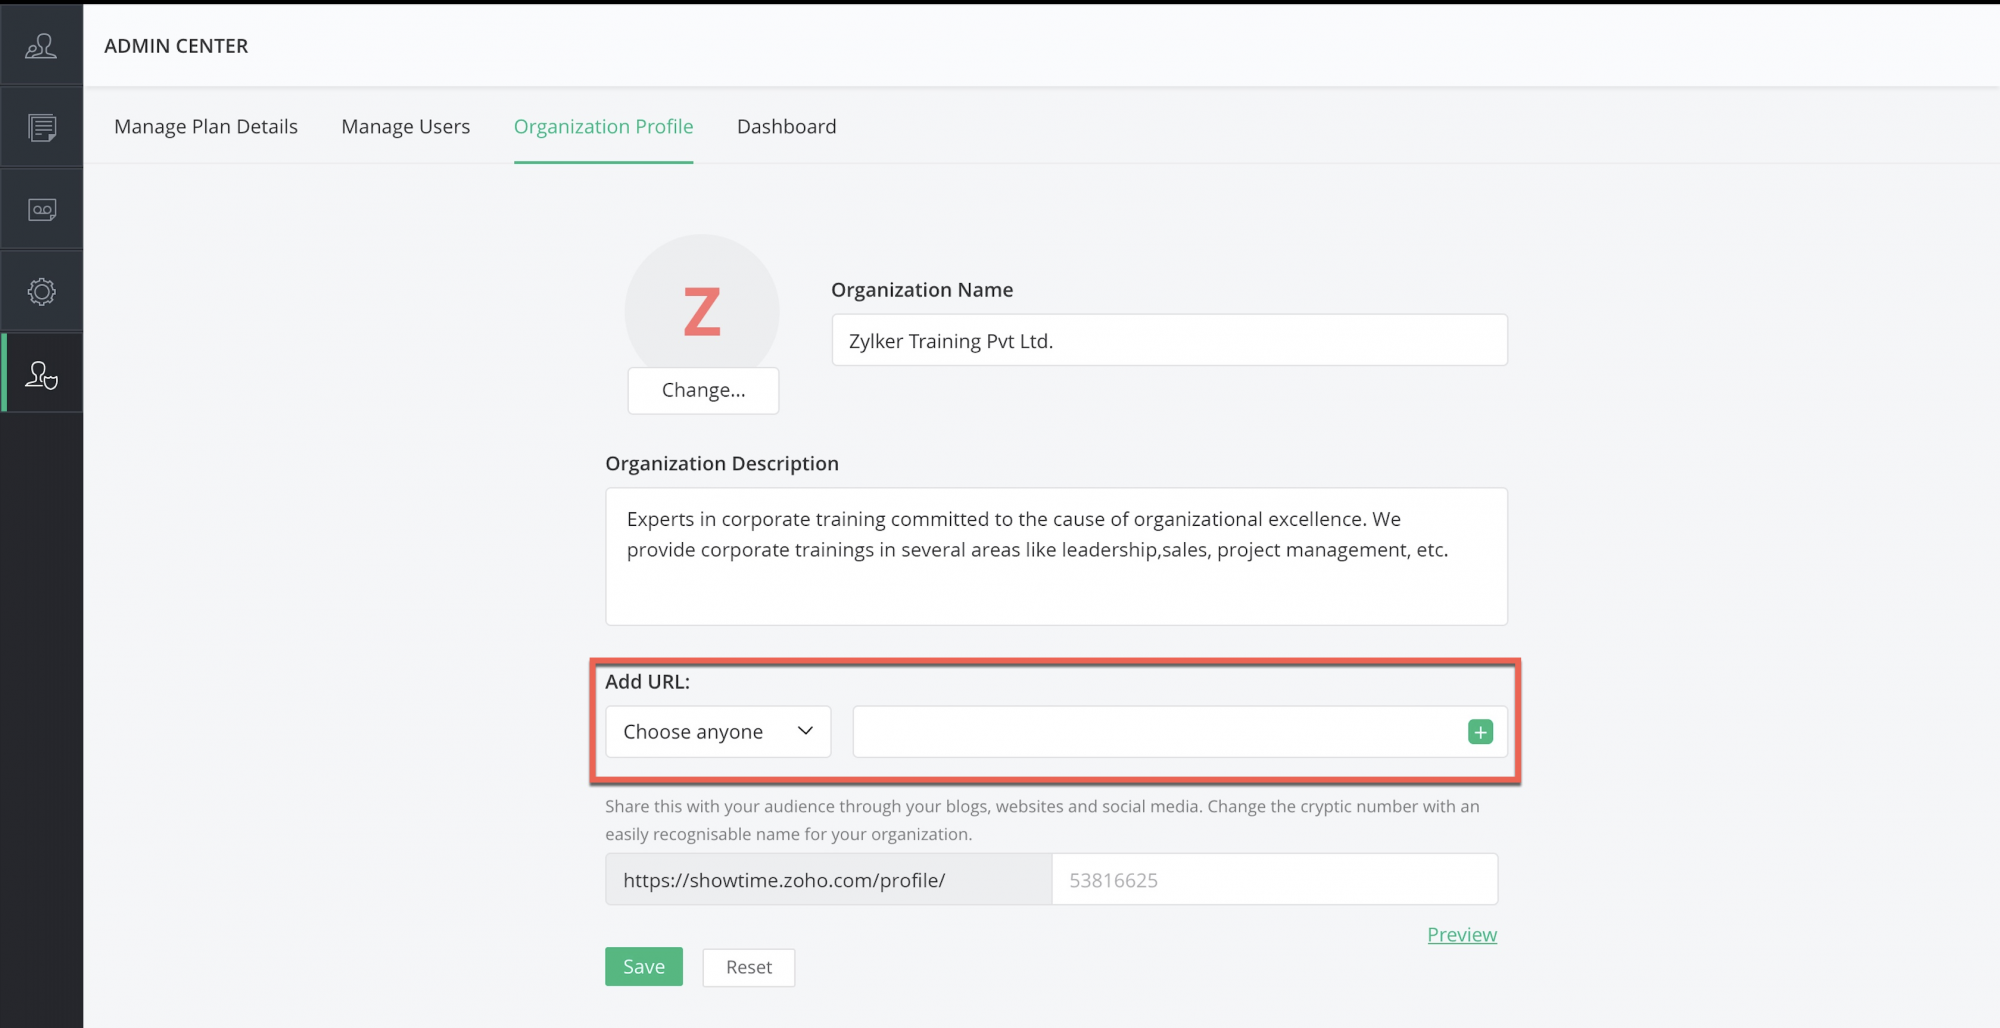Select the Admin Center sidebar icon

click(x=41, y=375)
